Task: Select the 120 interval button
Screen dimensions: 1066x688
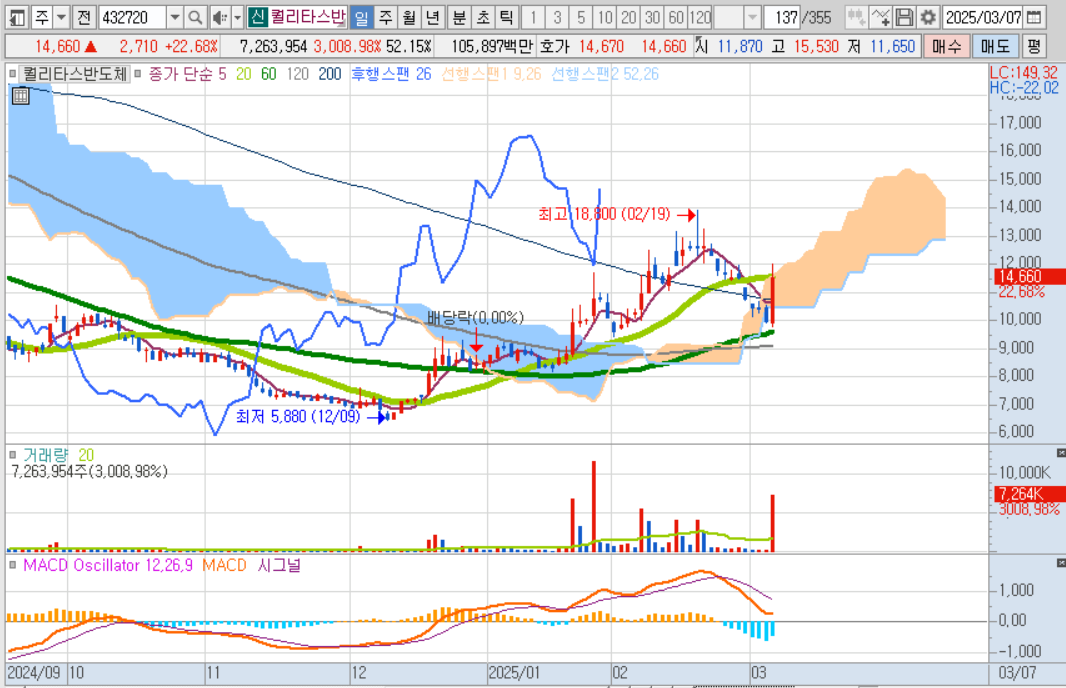Action: (700, 17)
